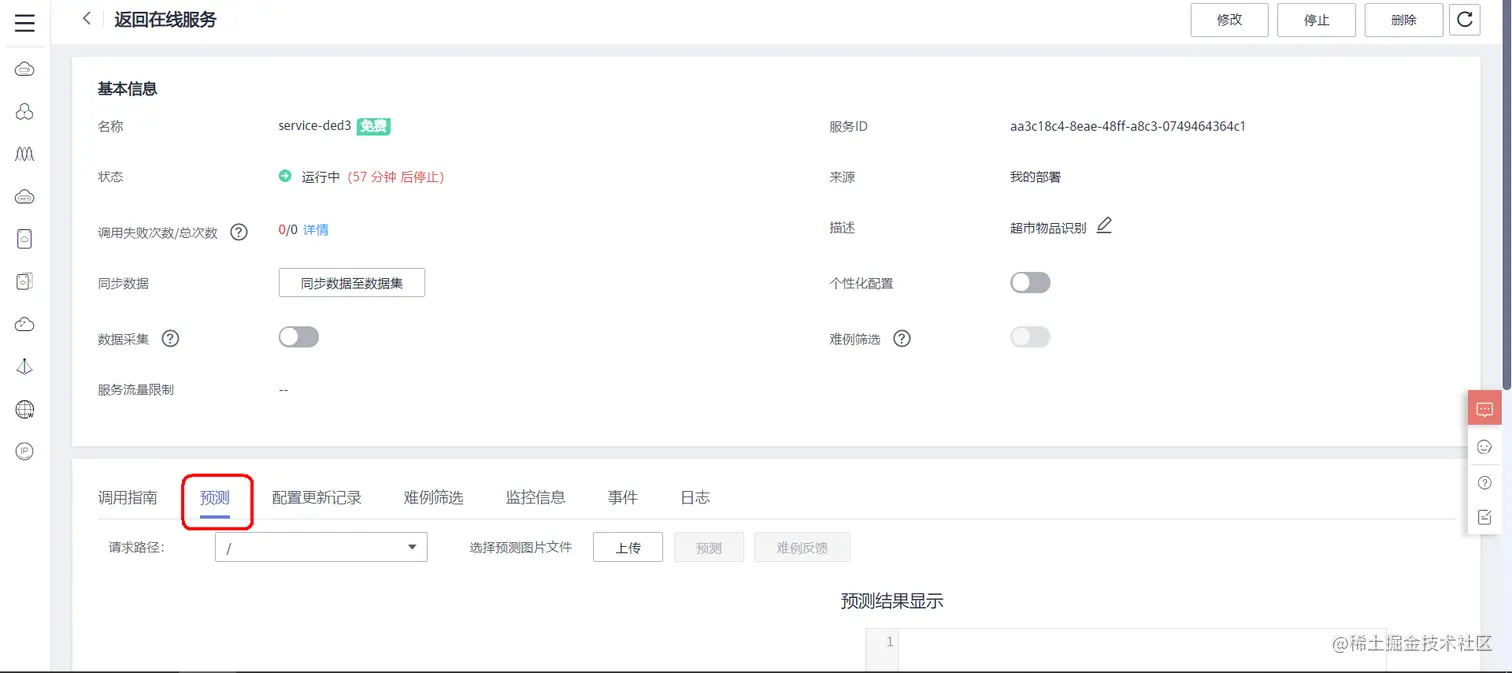Click the service ID aa3c18c4-8eae-48ff-a8c3-0749464364c1
This screenshot has width=1512, height=673.
[x=1128, y=126]
